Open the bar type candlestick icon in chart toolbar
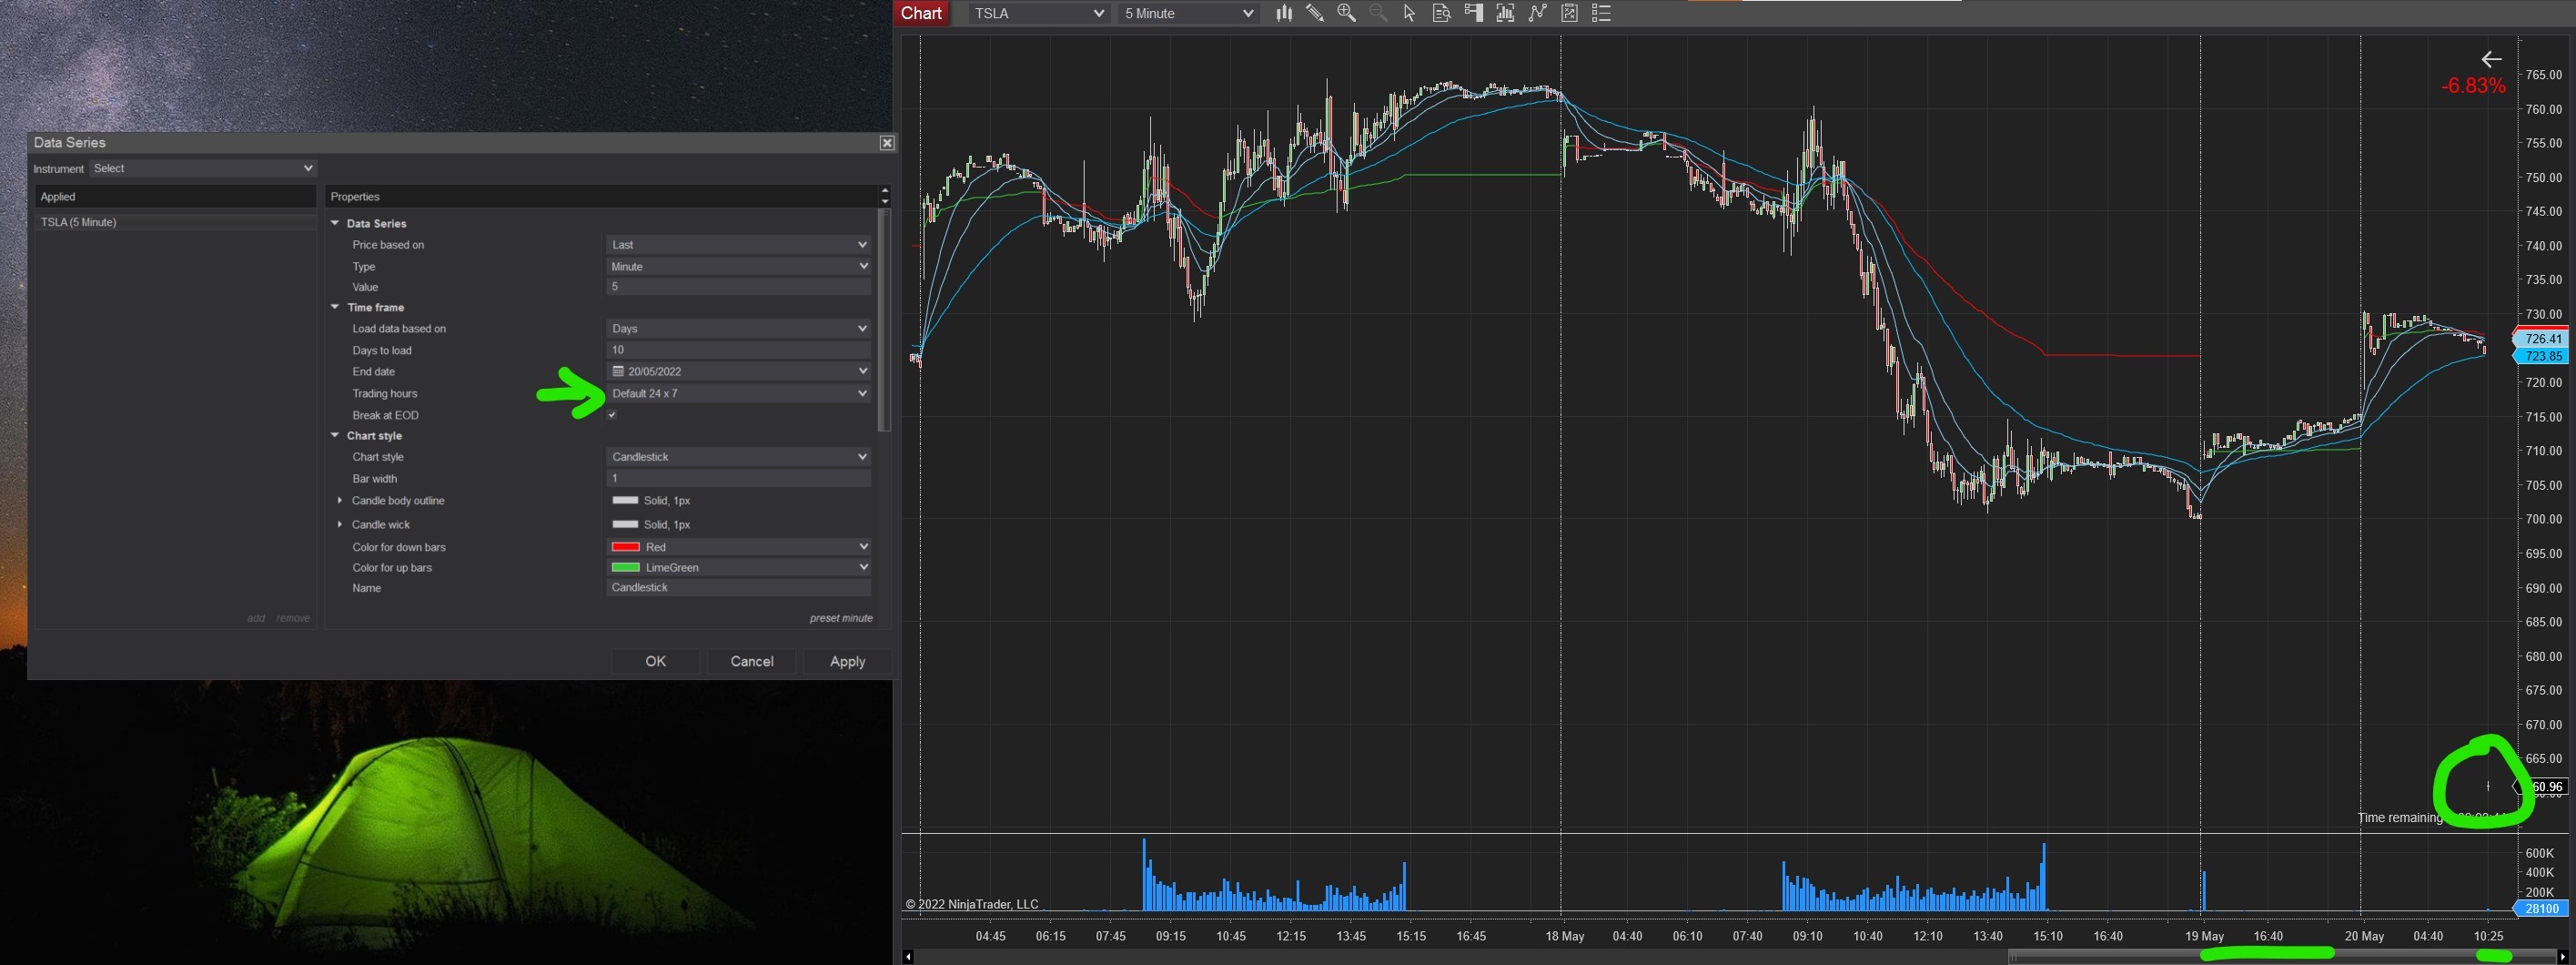This screenshot has width=2576, height=965. 1283,13
